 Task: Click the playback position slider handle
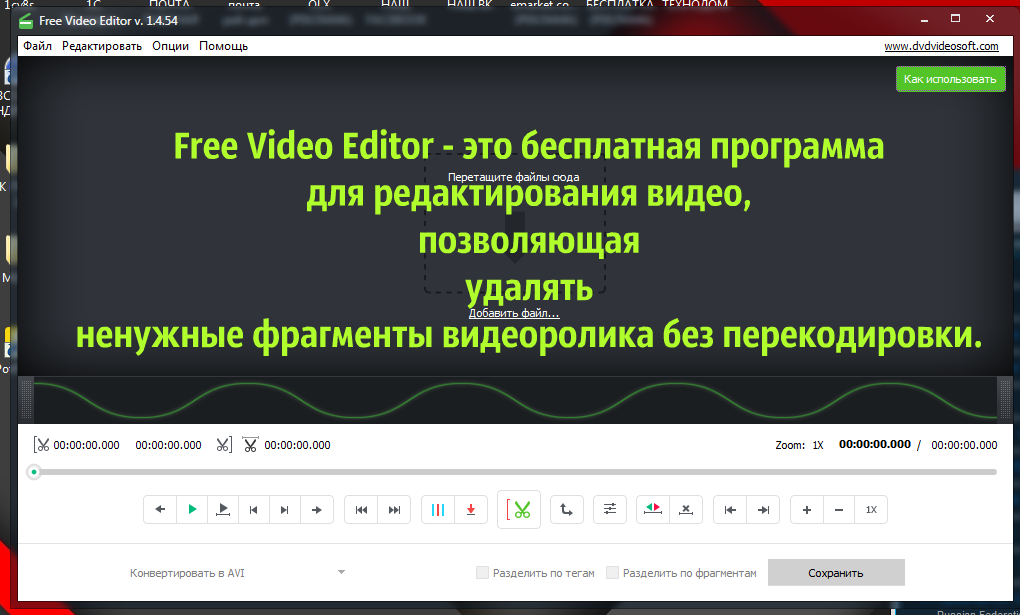pyautogui.click(x=34, y=472)
